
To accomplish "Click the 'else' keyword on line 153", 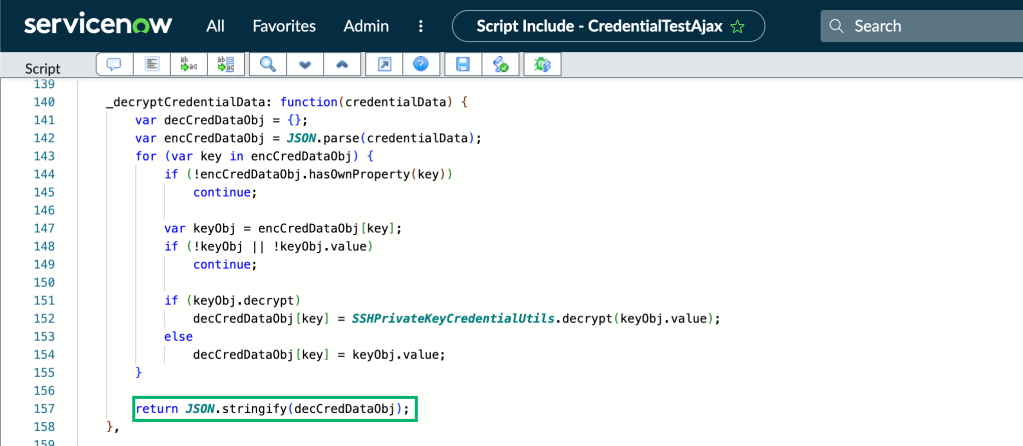I will (x=178, y=336).
